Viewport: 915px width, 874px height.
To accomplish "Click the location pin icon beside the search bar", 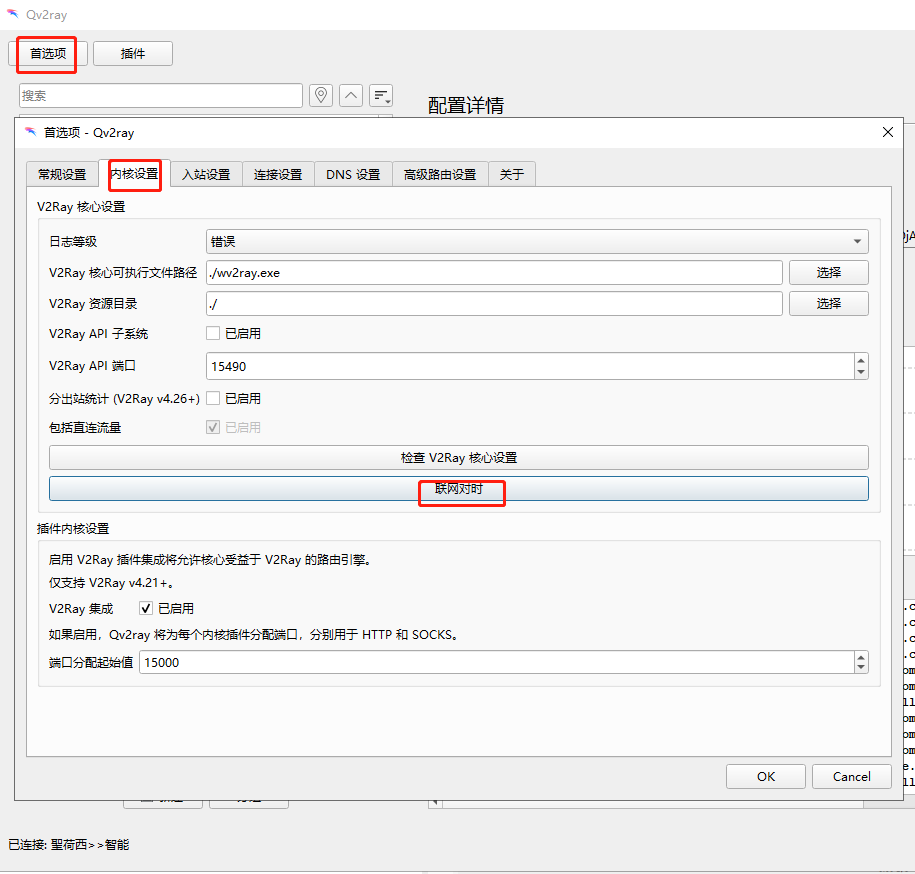I will [x=320, y=94].
